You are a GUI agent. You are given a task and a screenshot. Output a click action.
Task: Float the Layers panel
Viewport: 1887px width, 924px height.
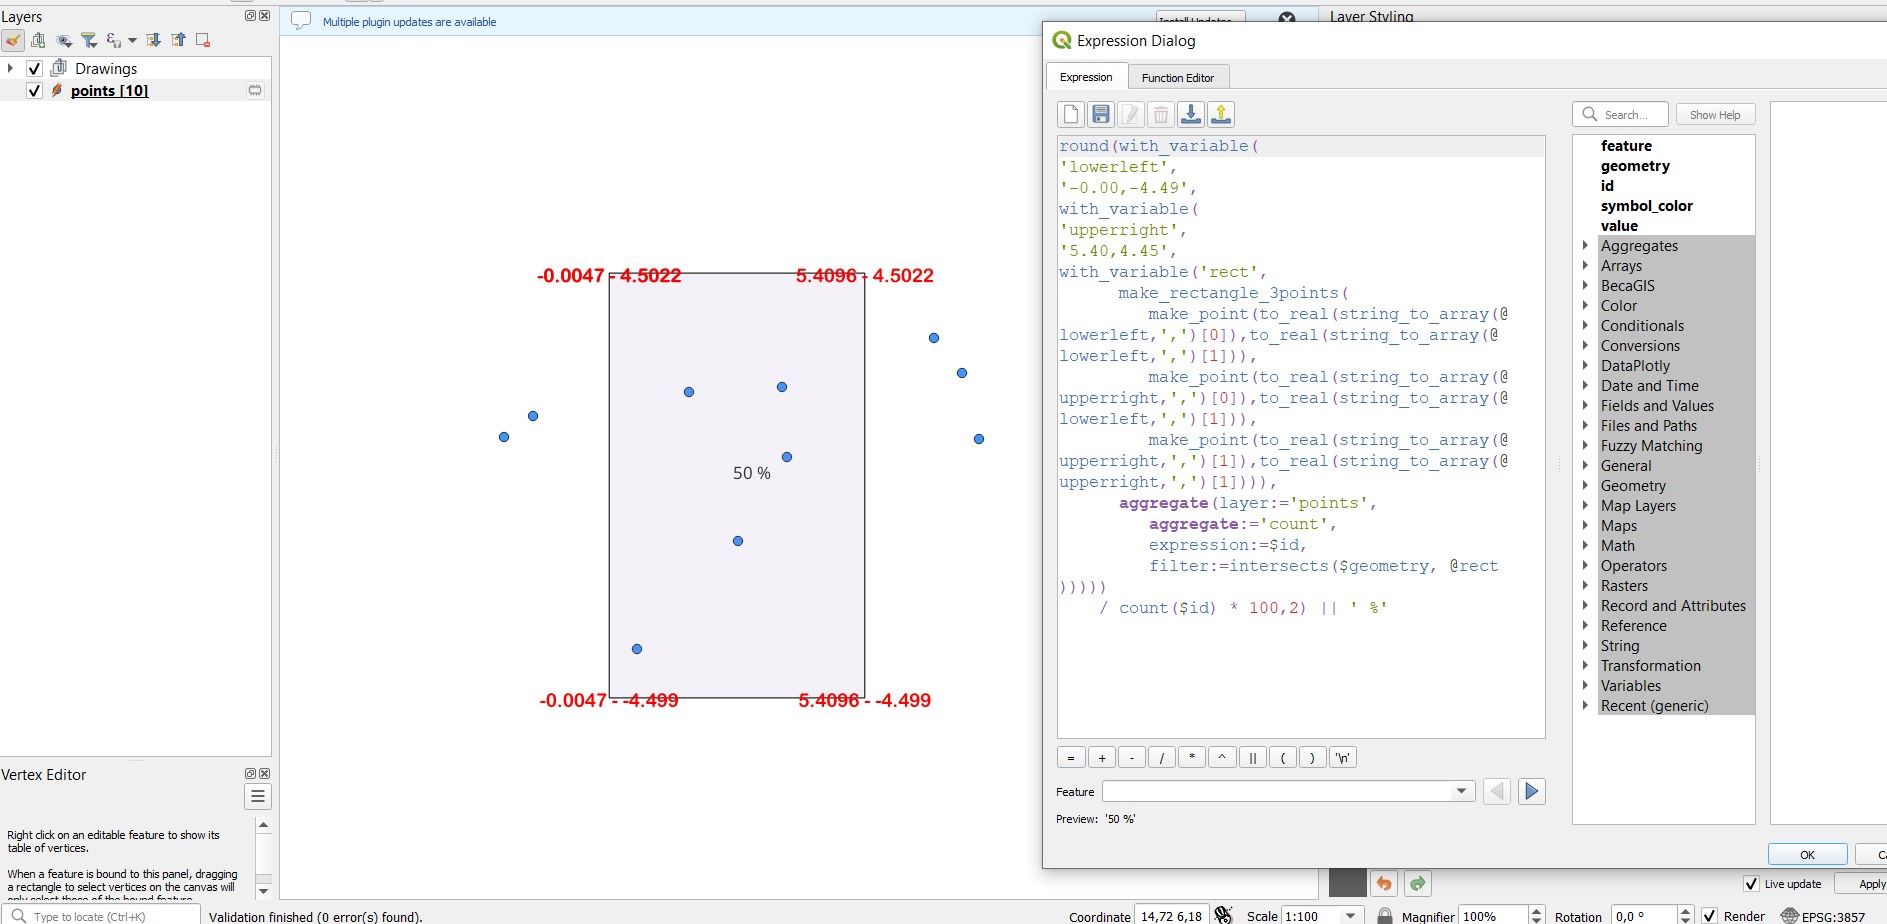pos(250,16)
